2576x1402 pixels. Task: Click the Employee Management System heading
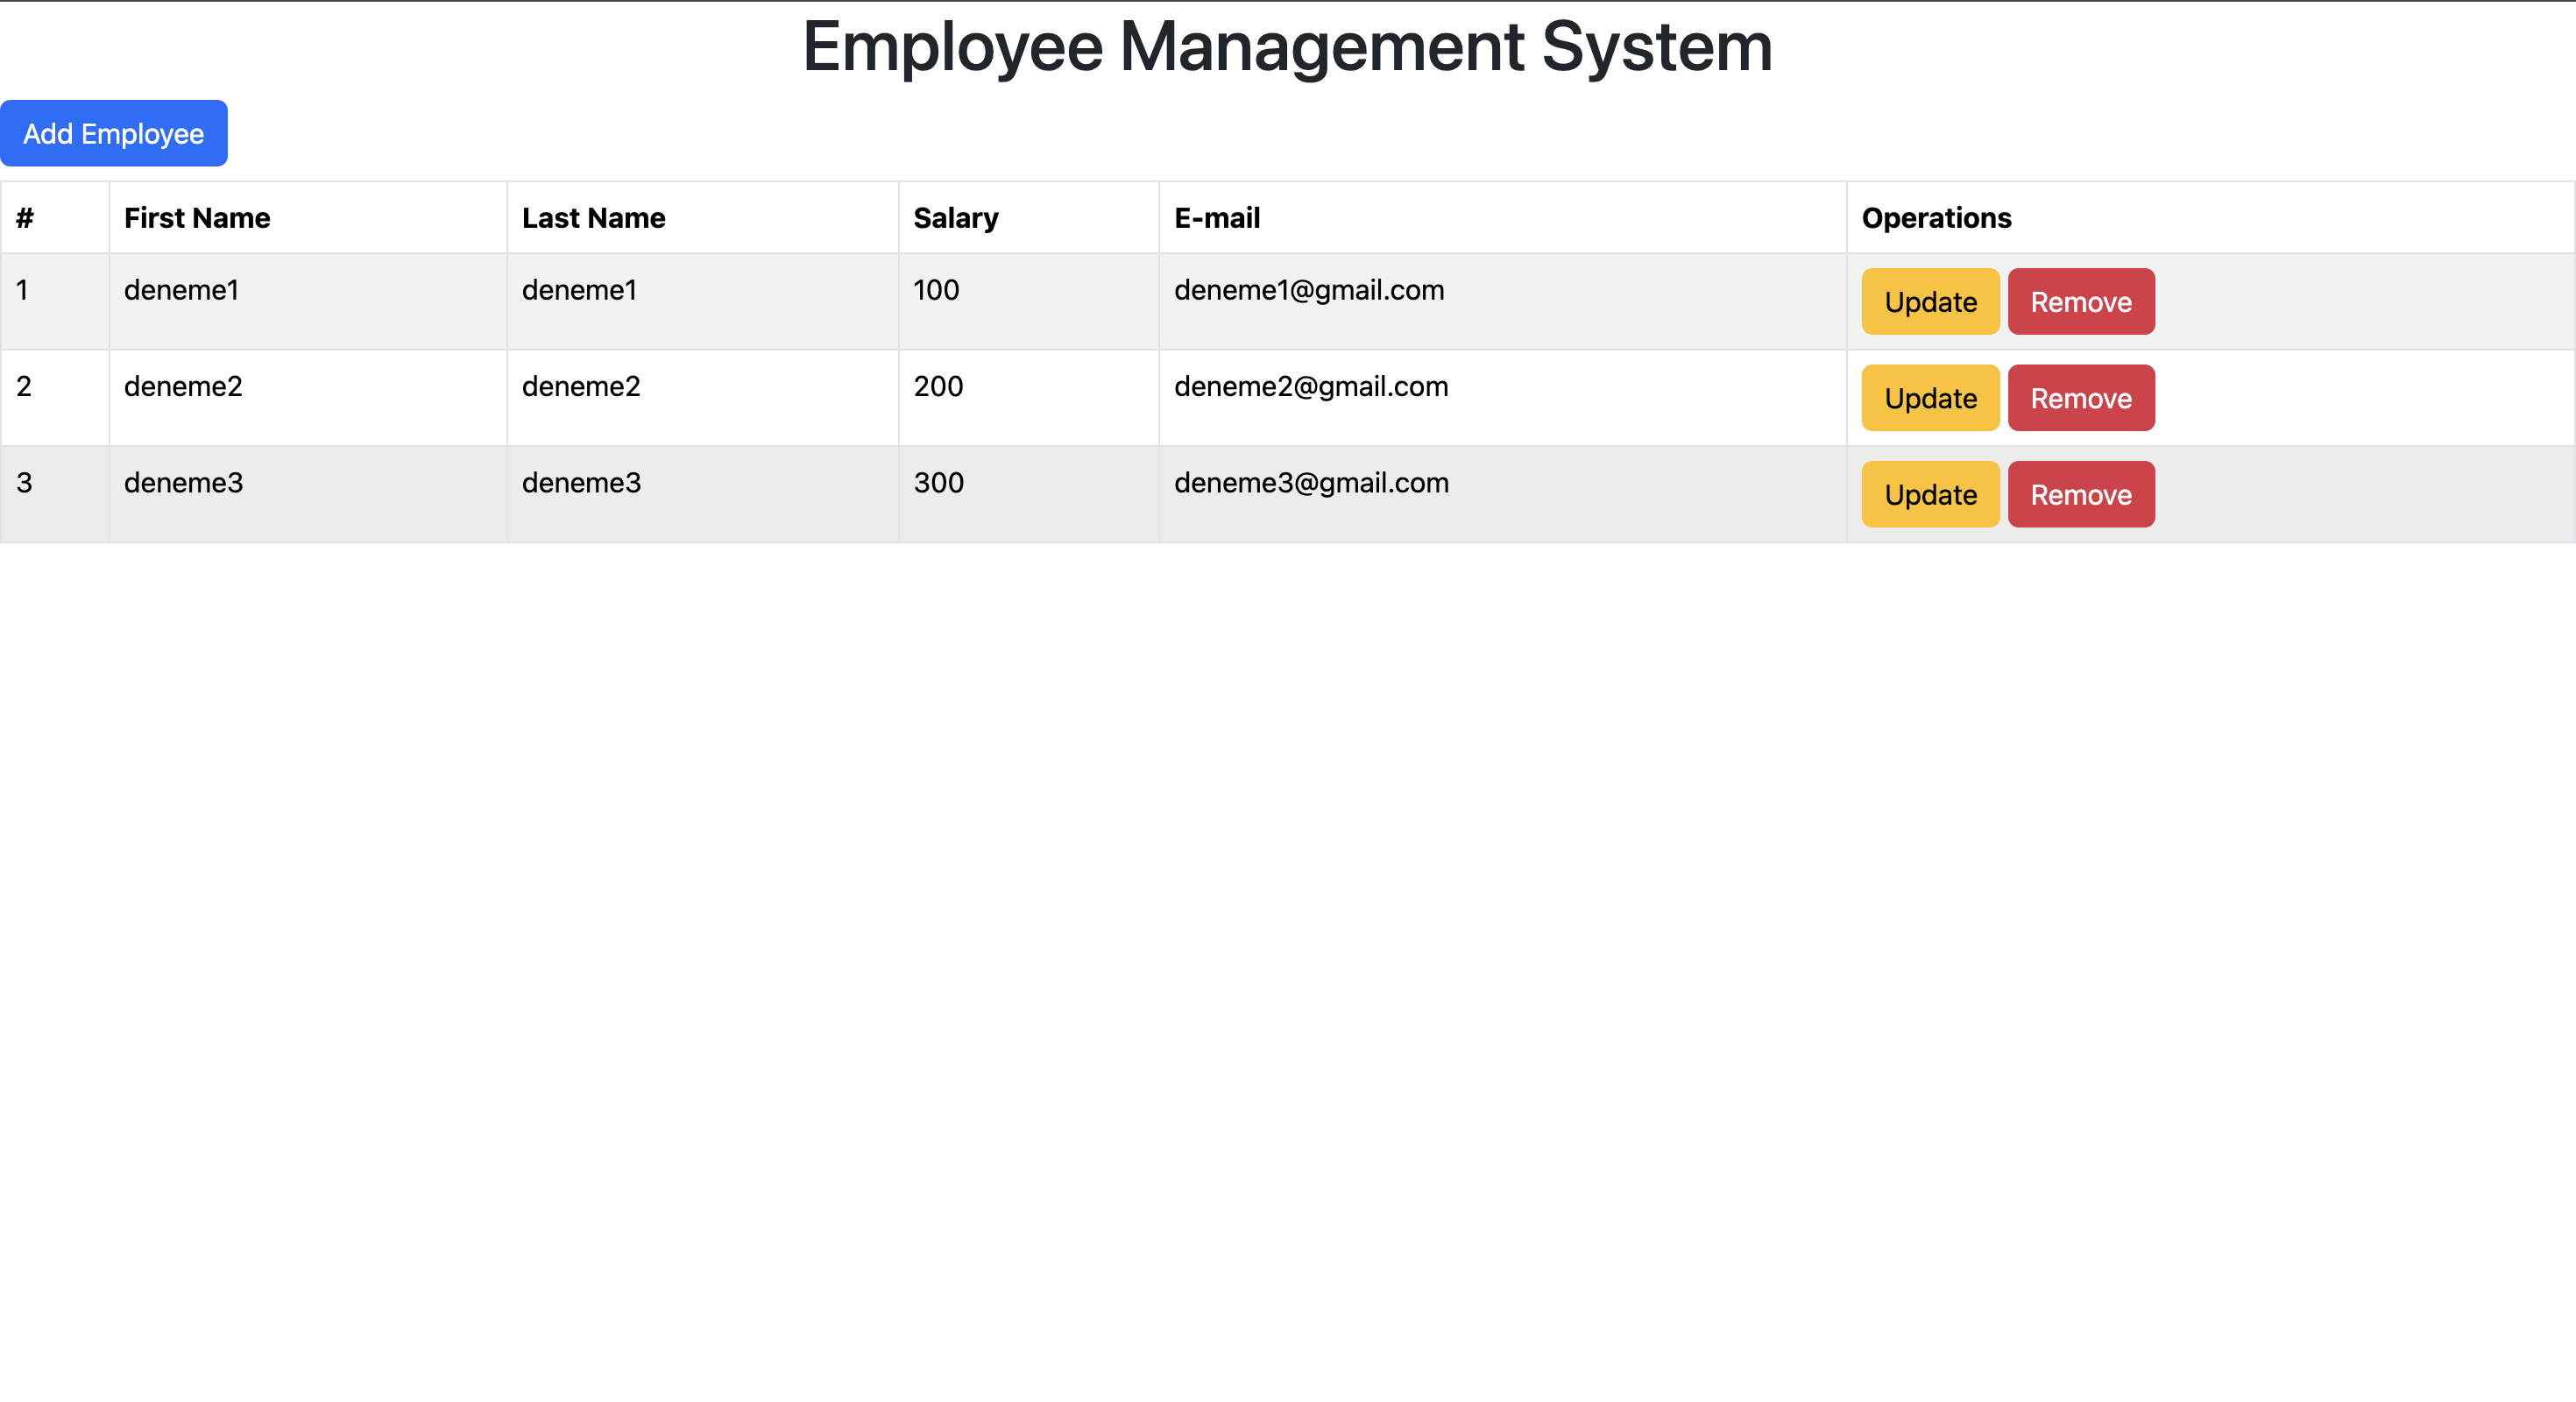pos(1287,47)
